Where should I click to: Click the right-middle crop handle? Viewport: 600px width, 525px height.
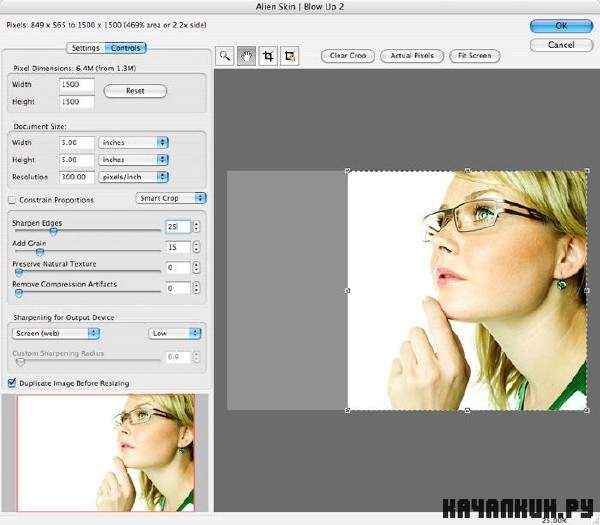587,291
